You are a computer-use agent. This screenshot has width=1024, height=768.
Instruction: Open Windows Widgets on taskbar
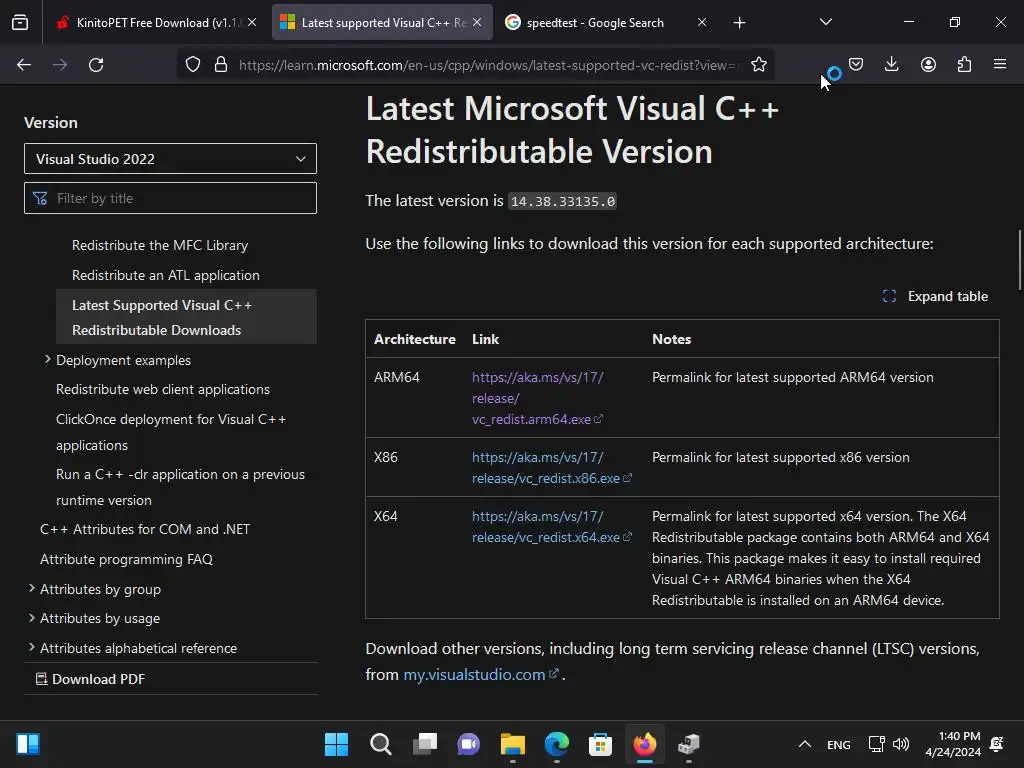point(28,744)
